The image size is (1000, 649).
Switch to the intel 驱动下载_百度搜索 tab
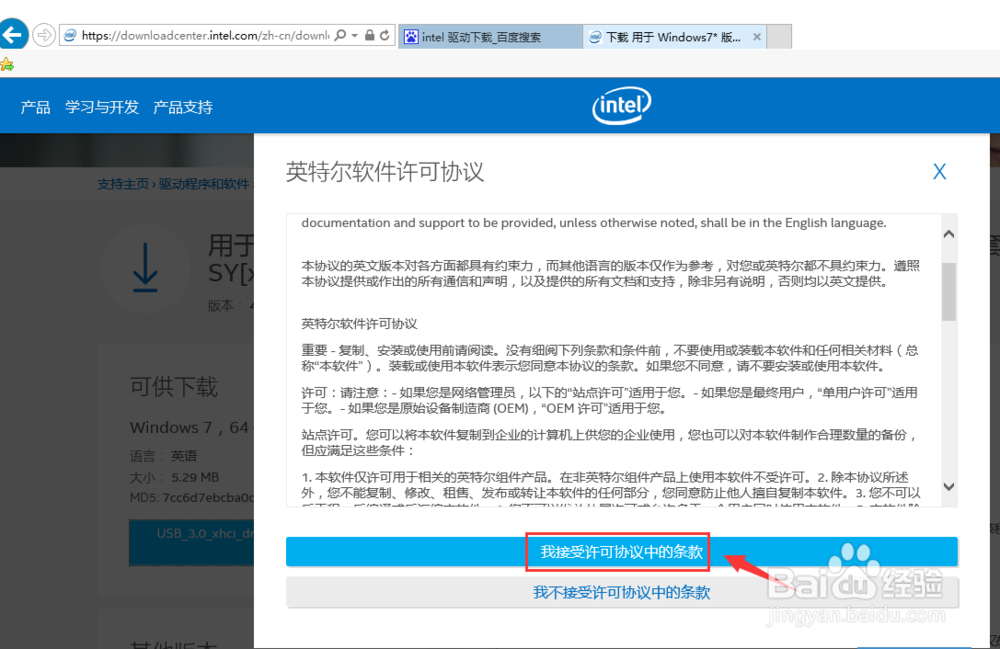click(491, 37)
